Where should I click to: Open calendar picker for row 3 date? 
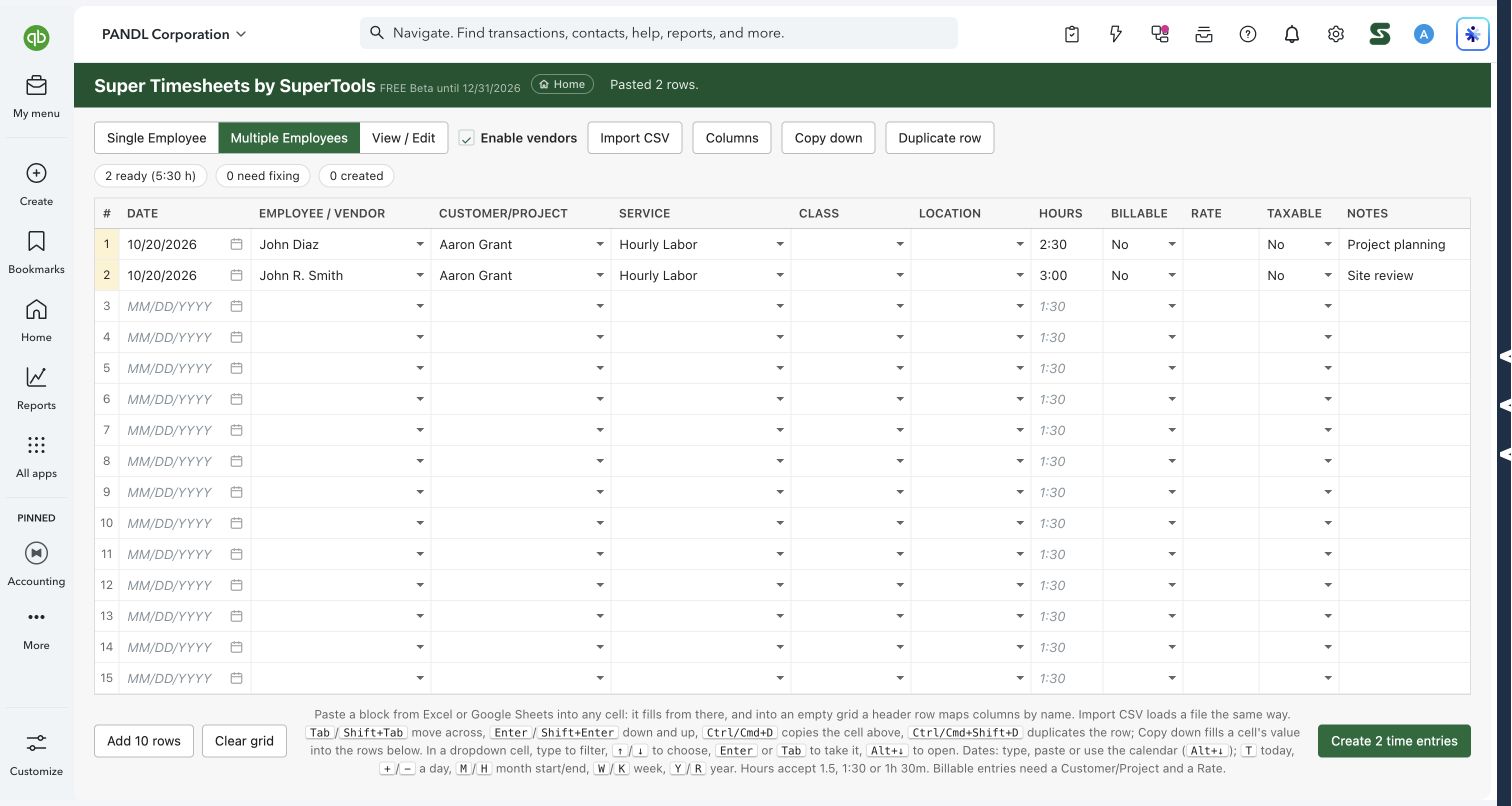(237, 306)
